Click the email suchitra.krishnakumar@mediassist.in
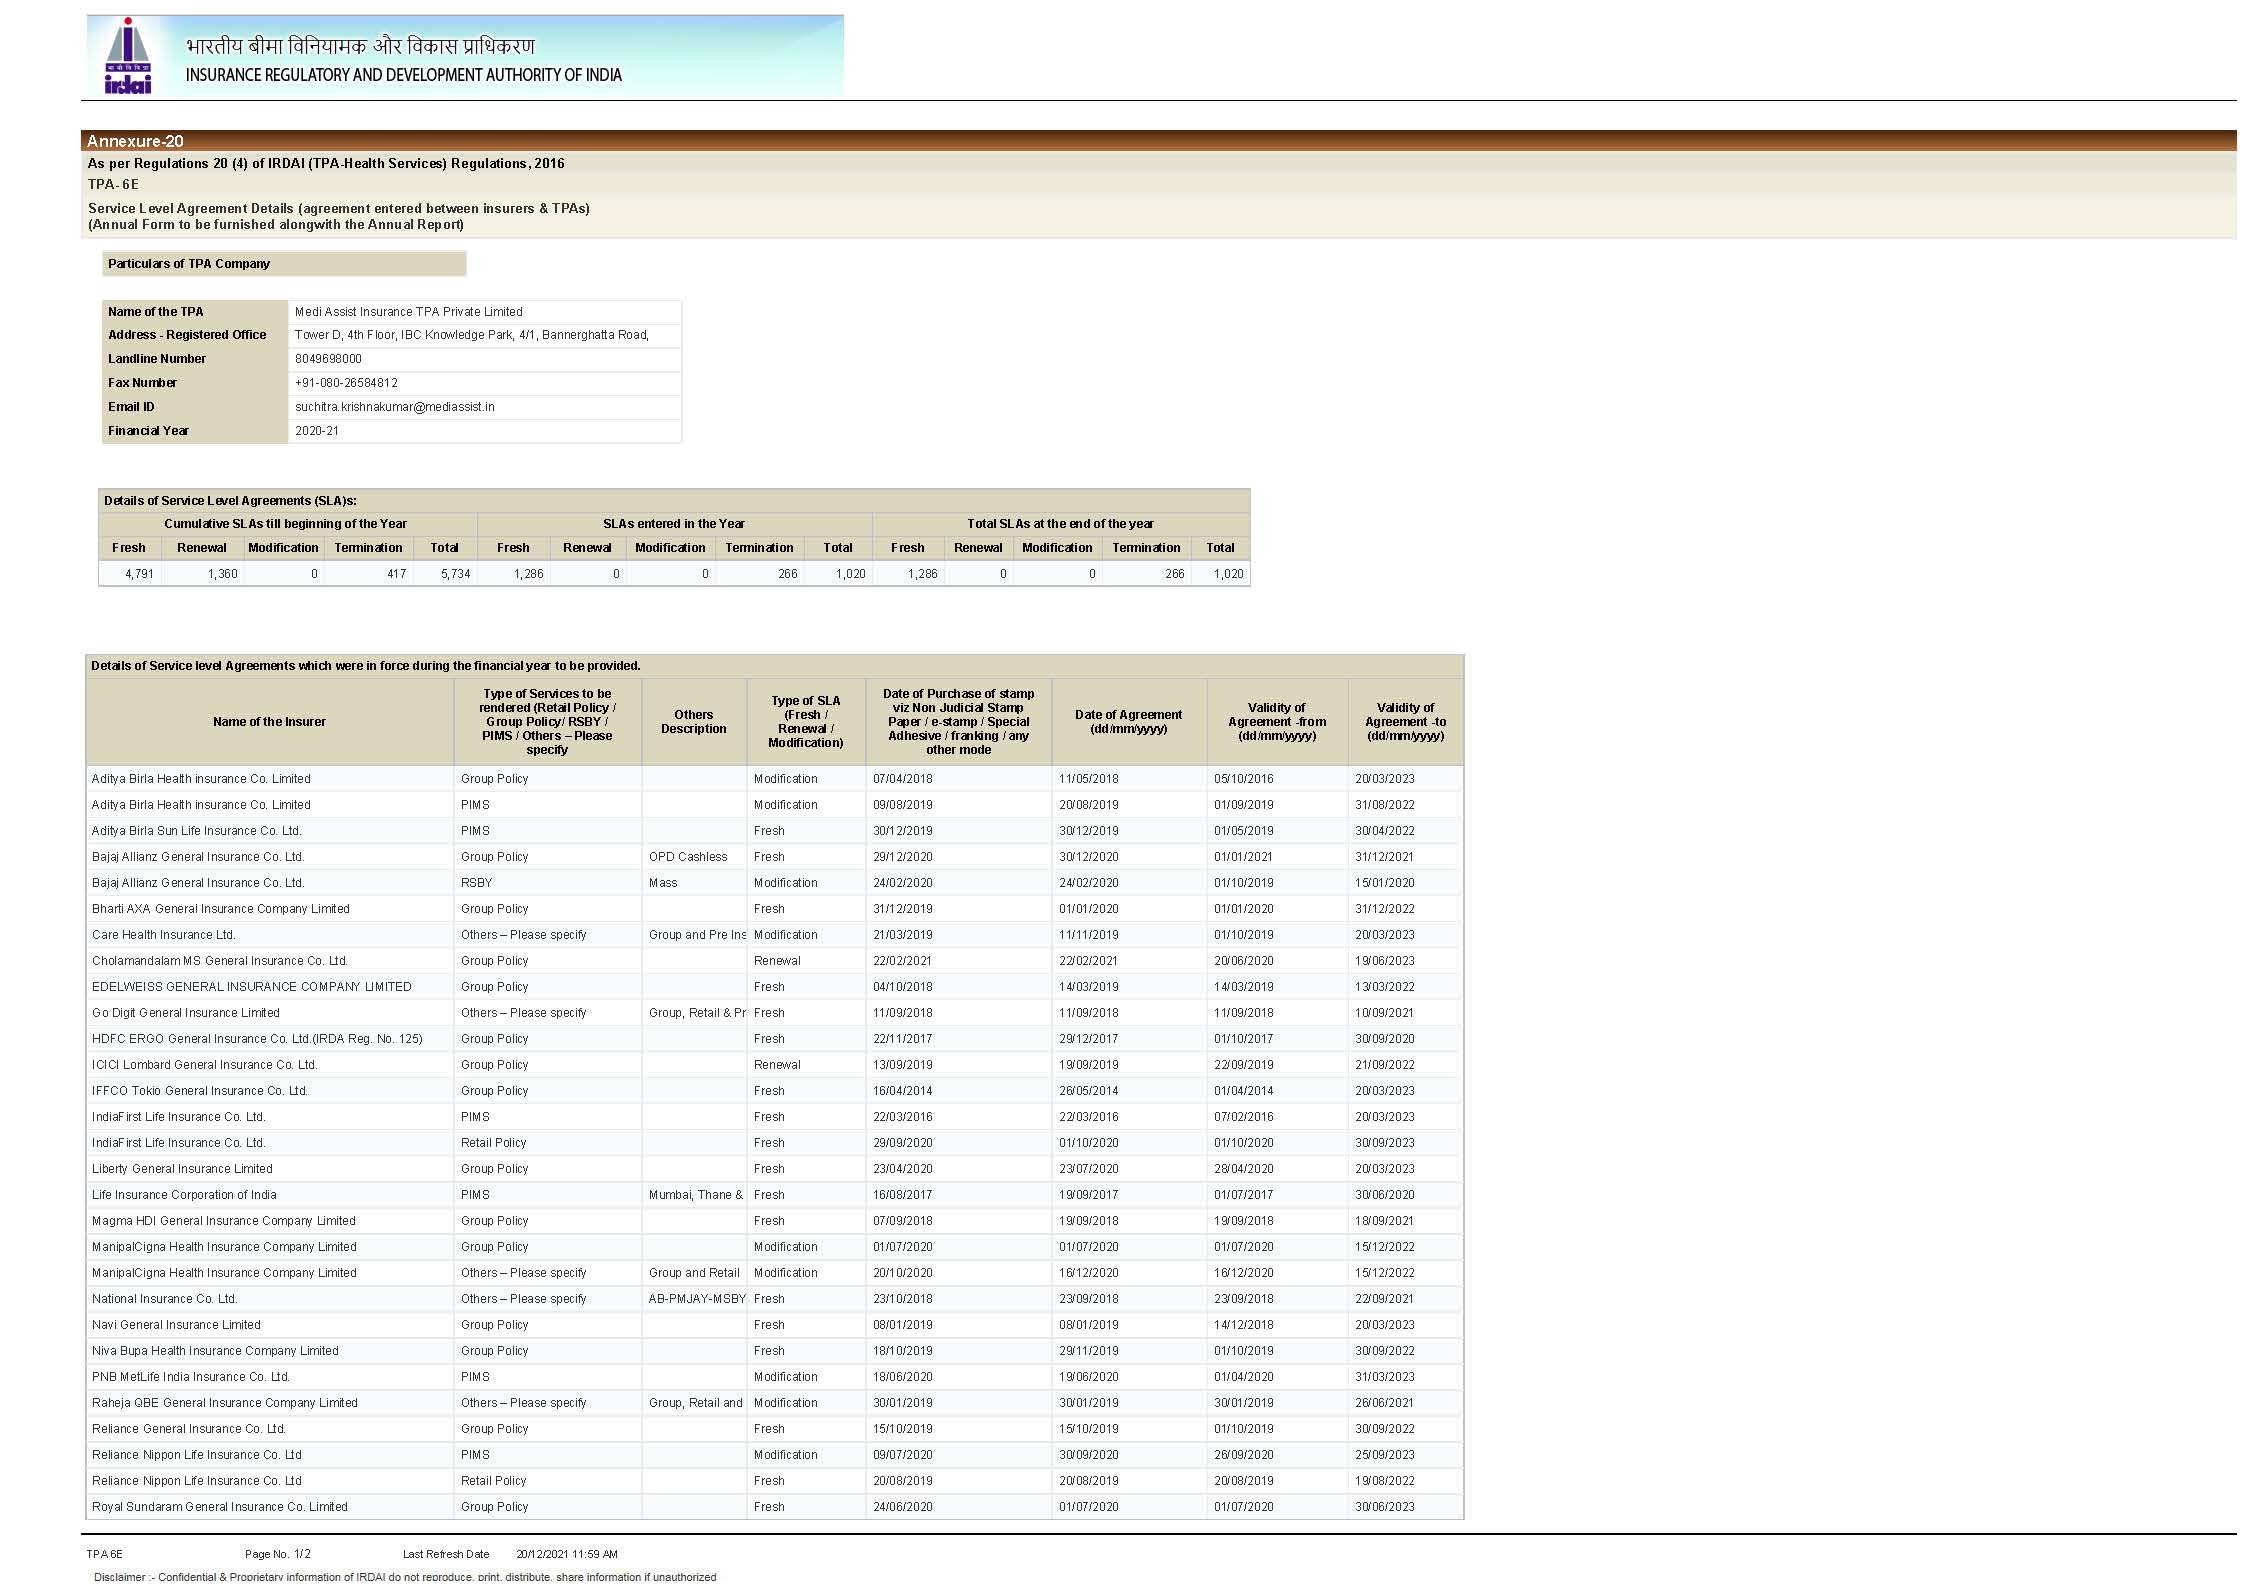Screen dimensions: 2246x1588 point(394,407)
